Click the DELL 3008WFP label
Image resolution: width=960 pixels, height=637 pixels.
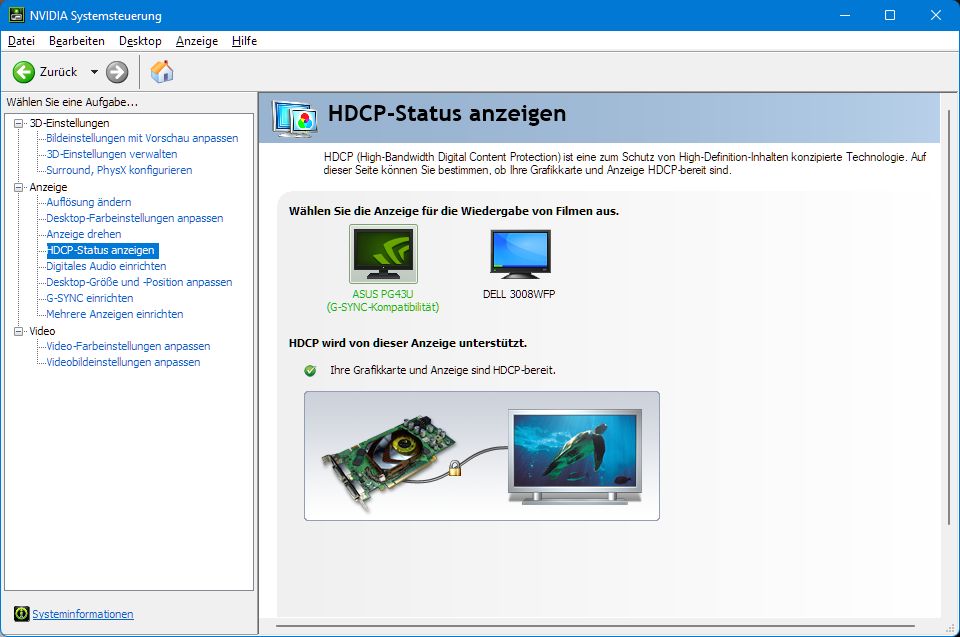coord(519,294)
